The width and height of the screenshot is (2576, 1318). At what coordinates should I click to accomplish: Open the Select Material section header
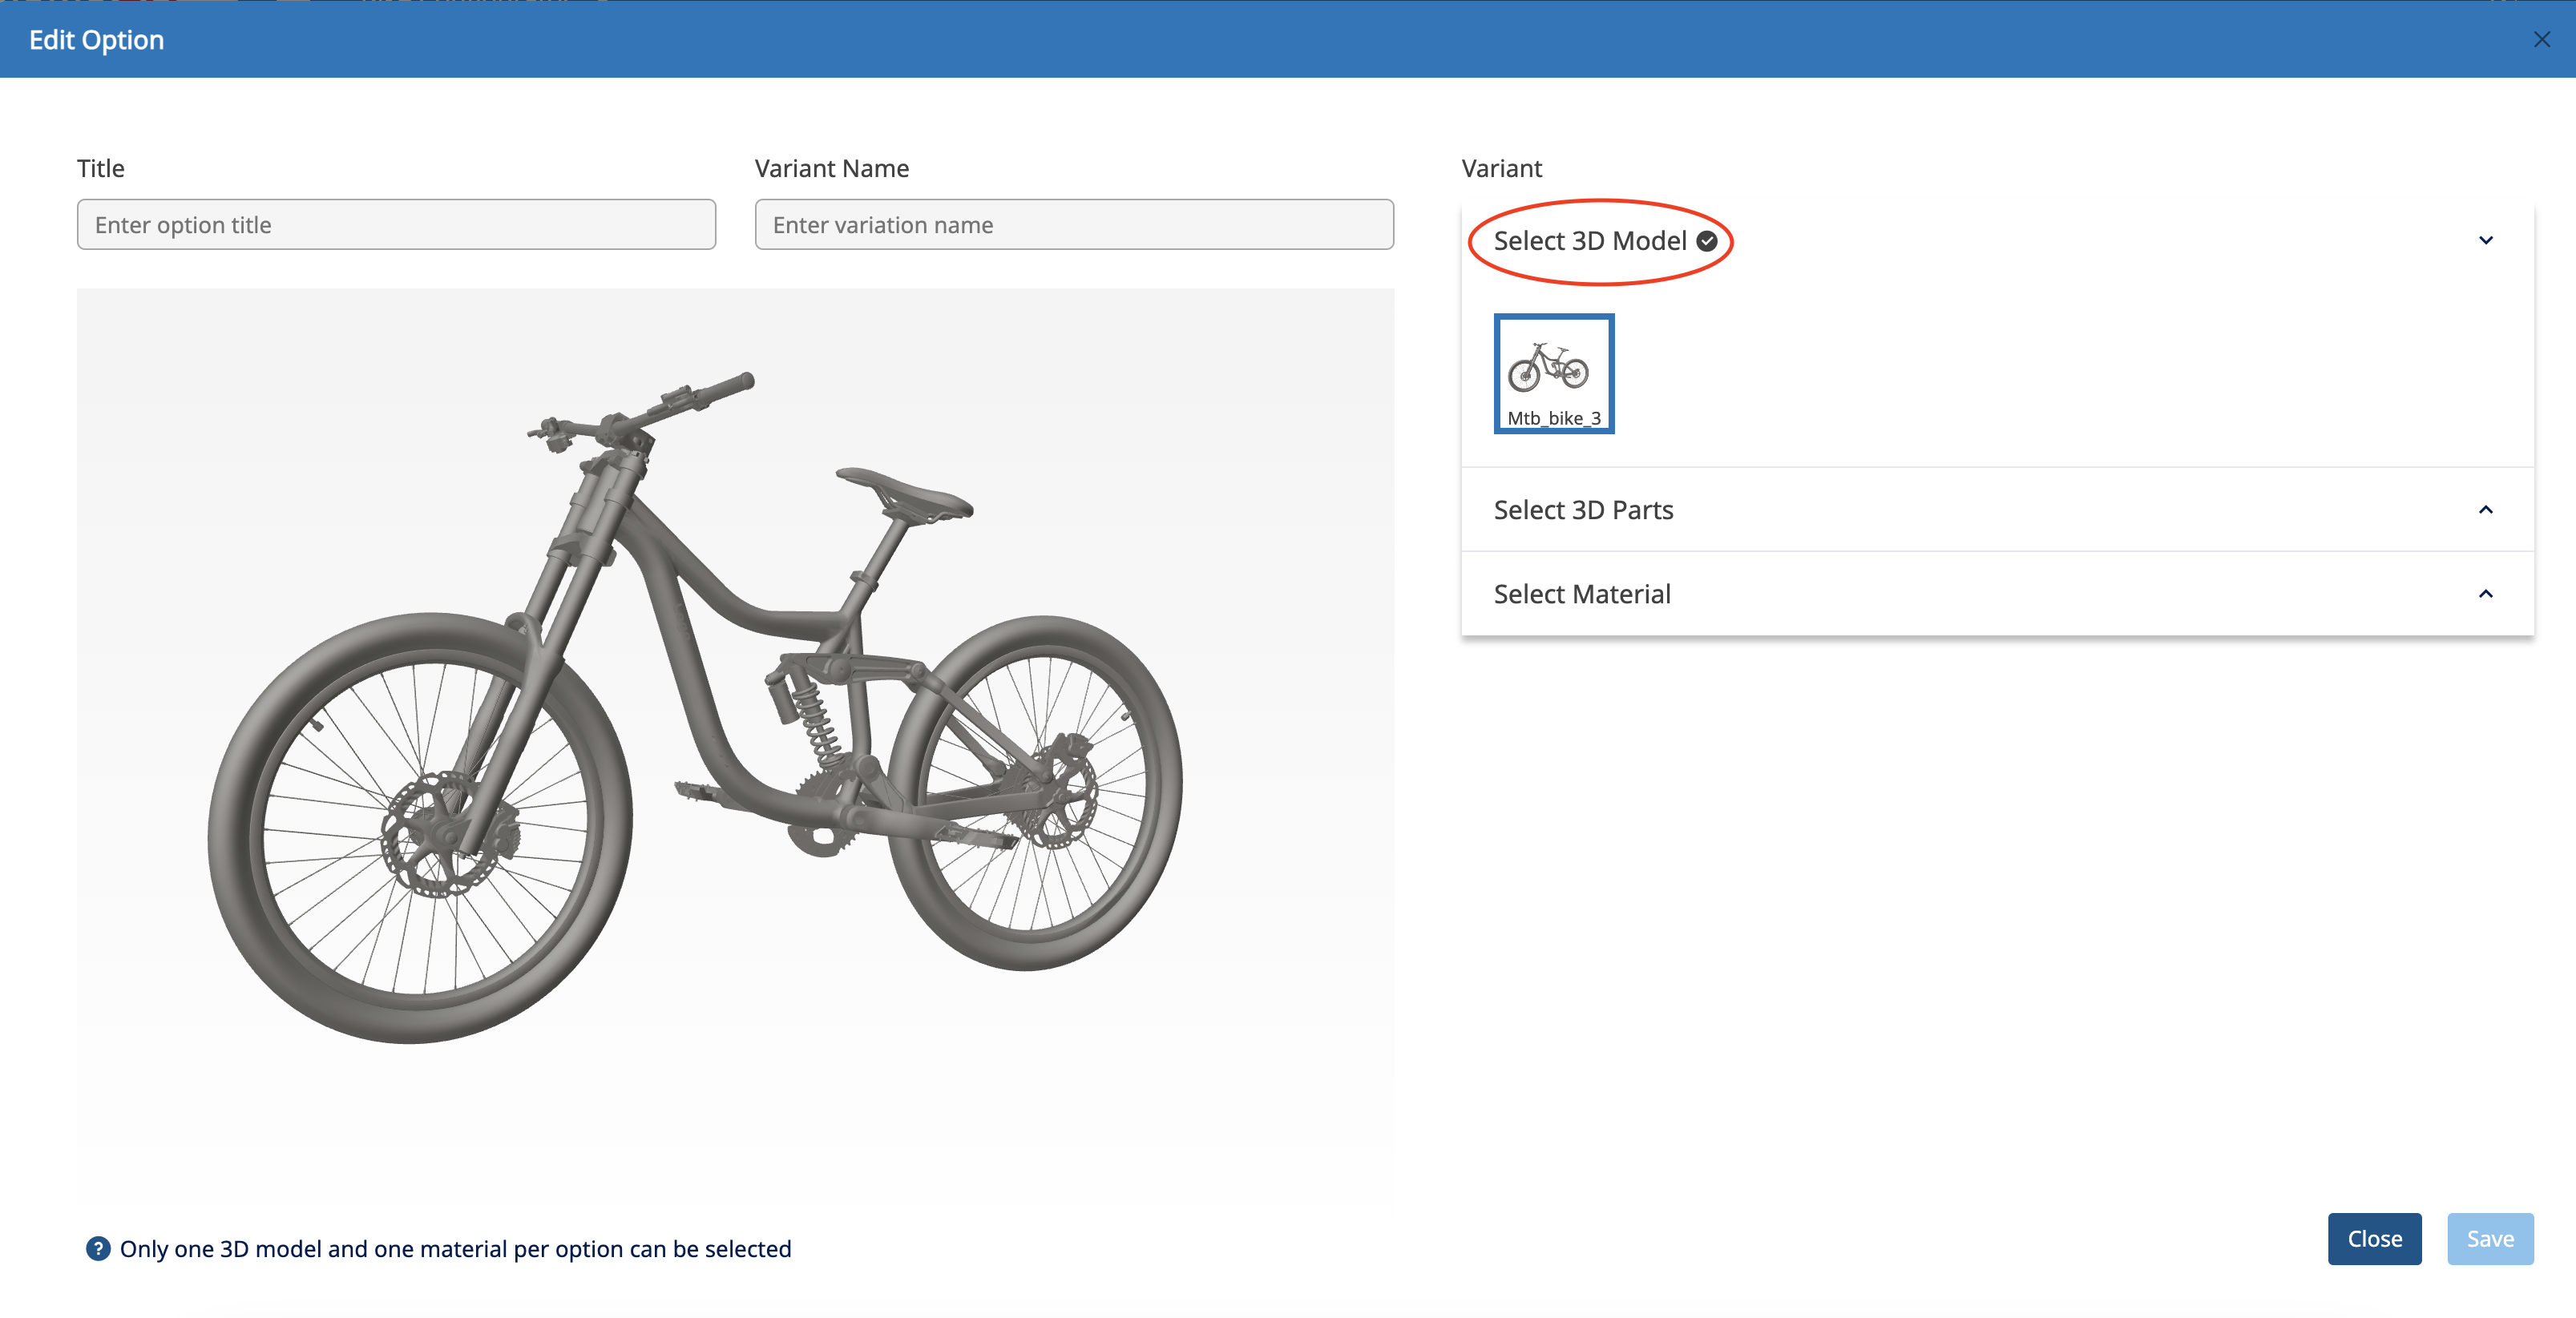tap(1581, 594)
